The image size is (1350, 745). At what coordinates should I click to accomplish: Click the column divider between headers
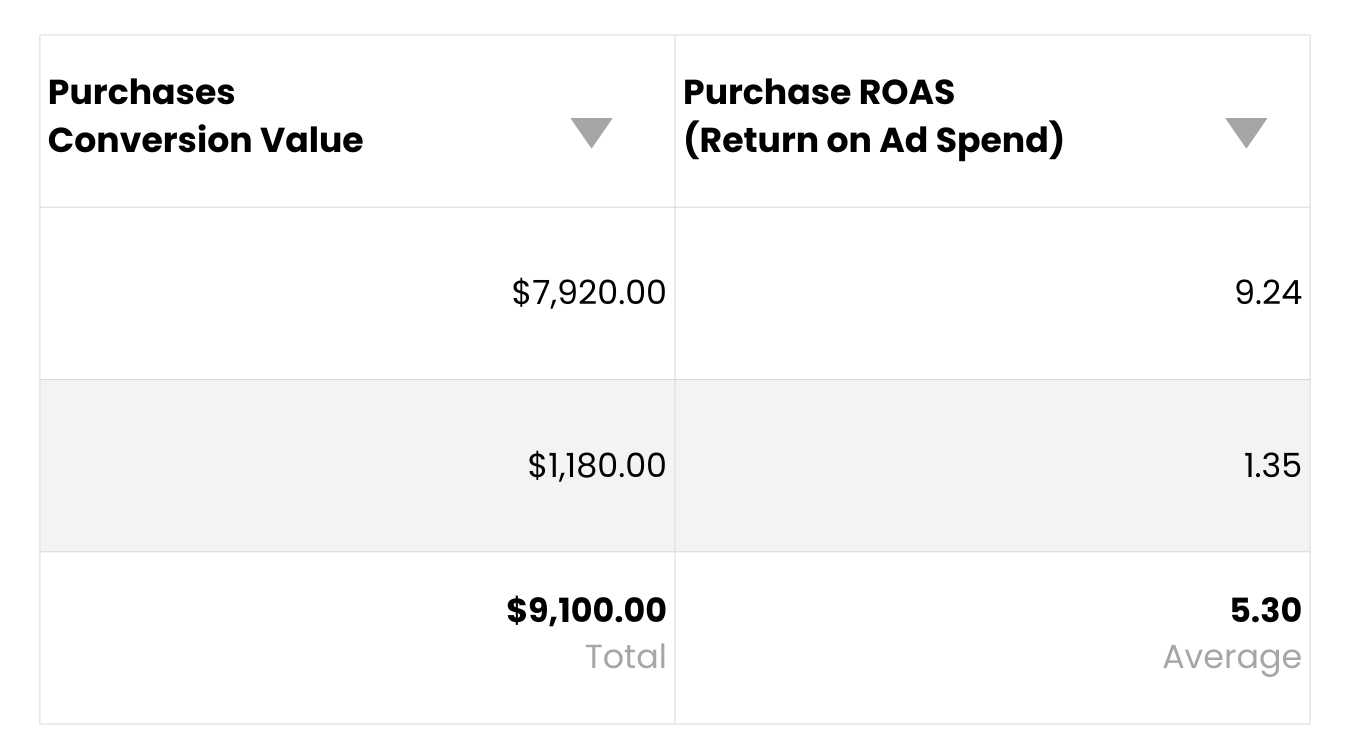675,121
